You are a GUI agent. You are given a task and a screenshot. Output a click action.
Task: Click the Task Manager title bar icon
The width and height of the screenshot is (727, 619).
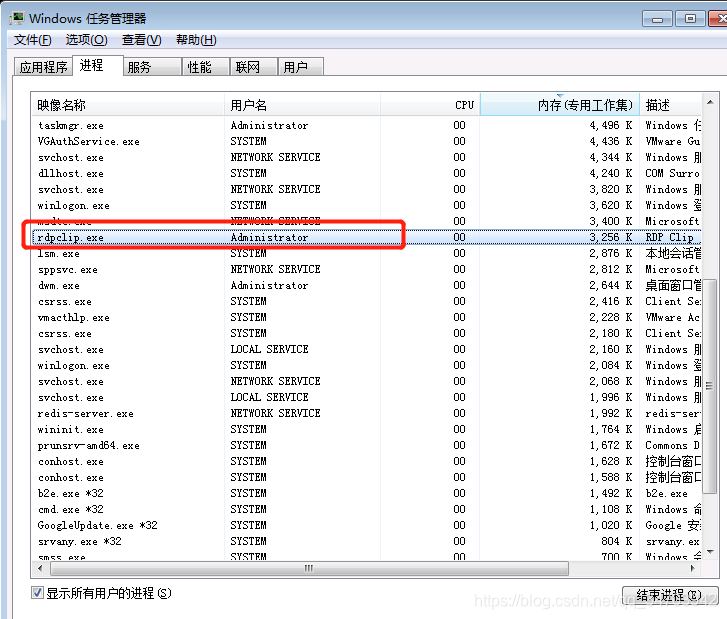17,19
